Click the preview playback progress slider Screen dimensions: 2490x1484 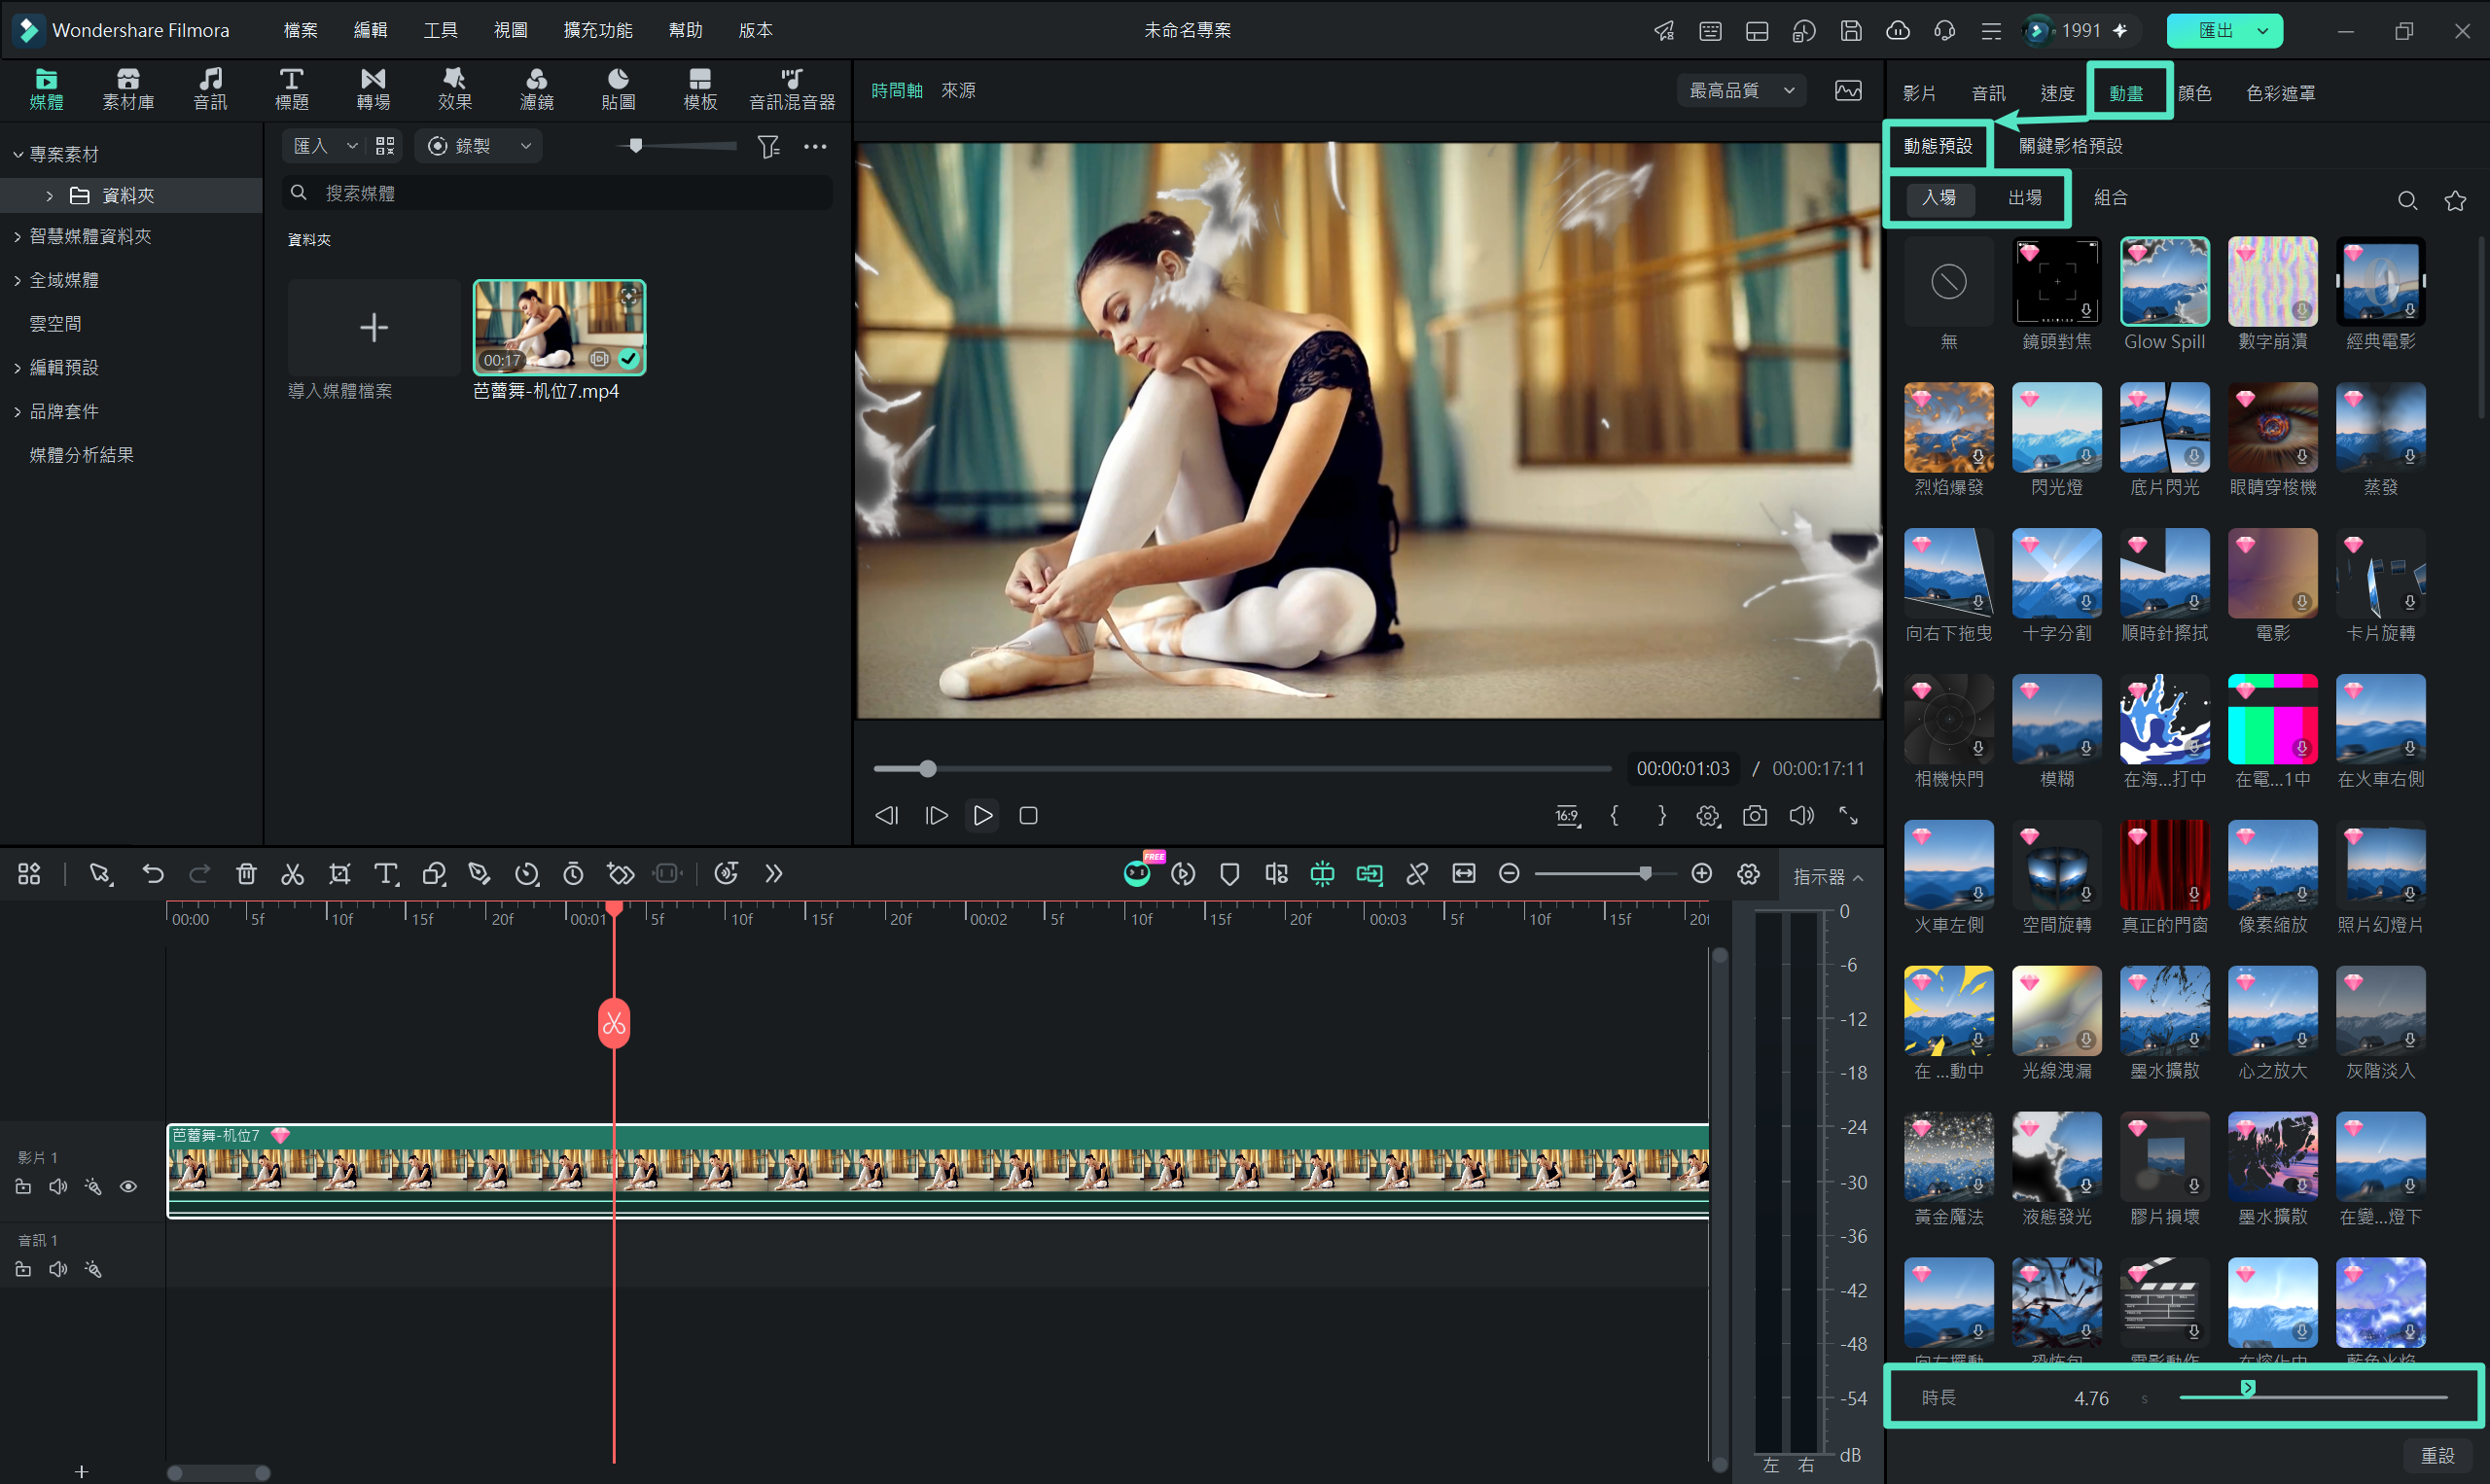pos(1241,769)
